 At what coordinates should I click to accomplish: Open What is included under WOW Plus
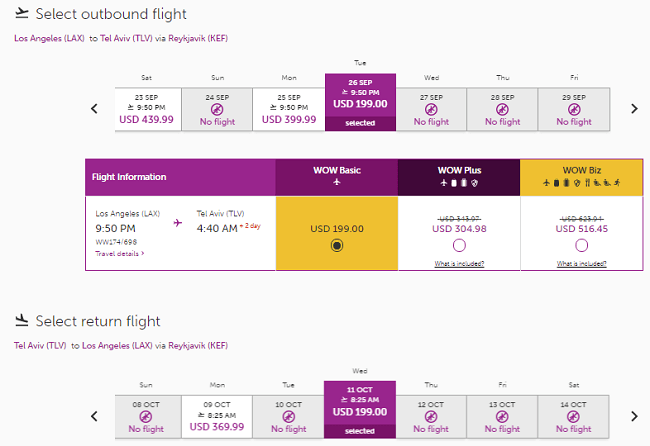pos(459,264)
